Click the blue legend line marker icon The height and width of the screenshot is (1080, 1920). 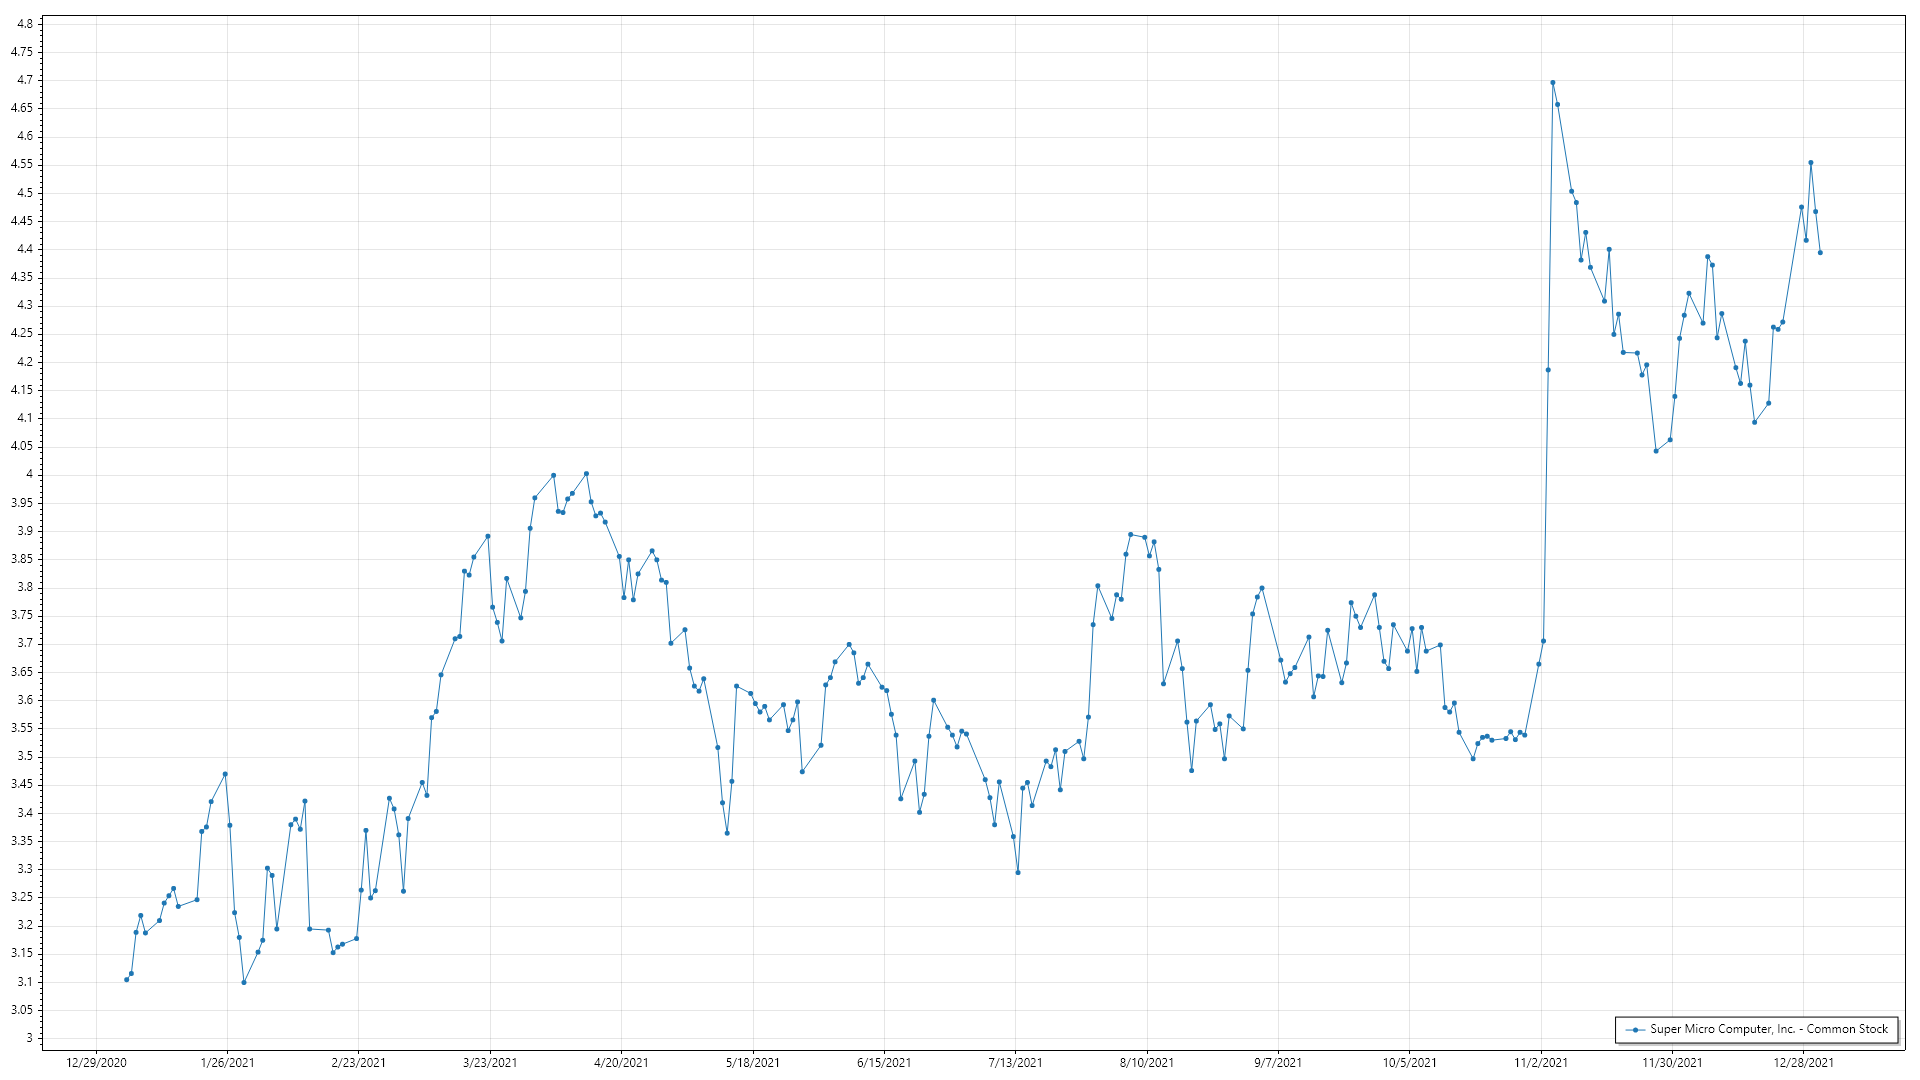pyautogui.click(x=1635, y=1030)
